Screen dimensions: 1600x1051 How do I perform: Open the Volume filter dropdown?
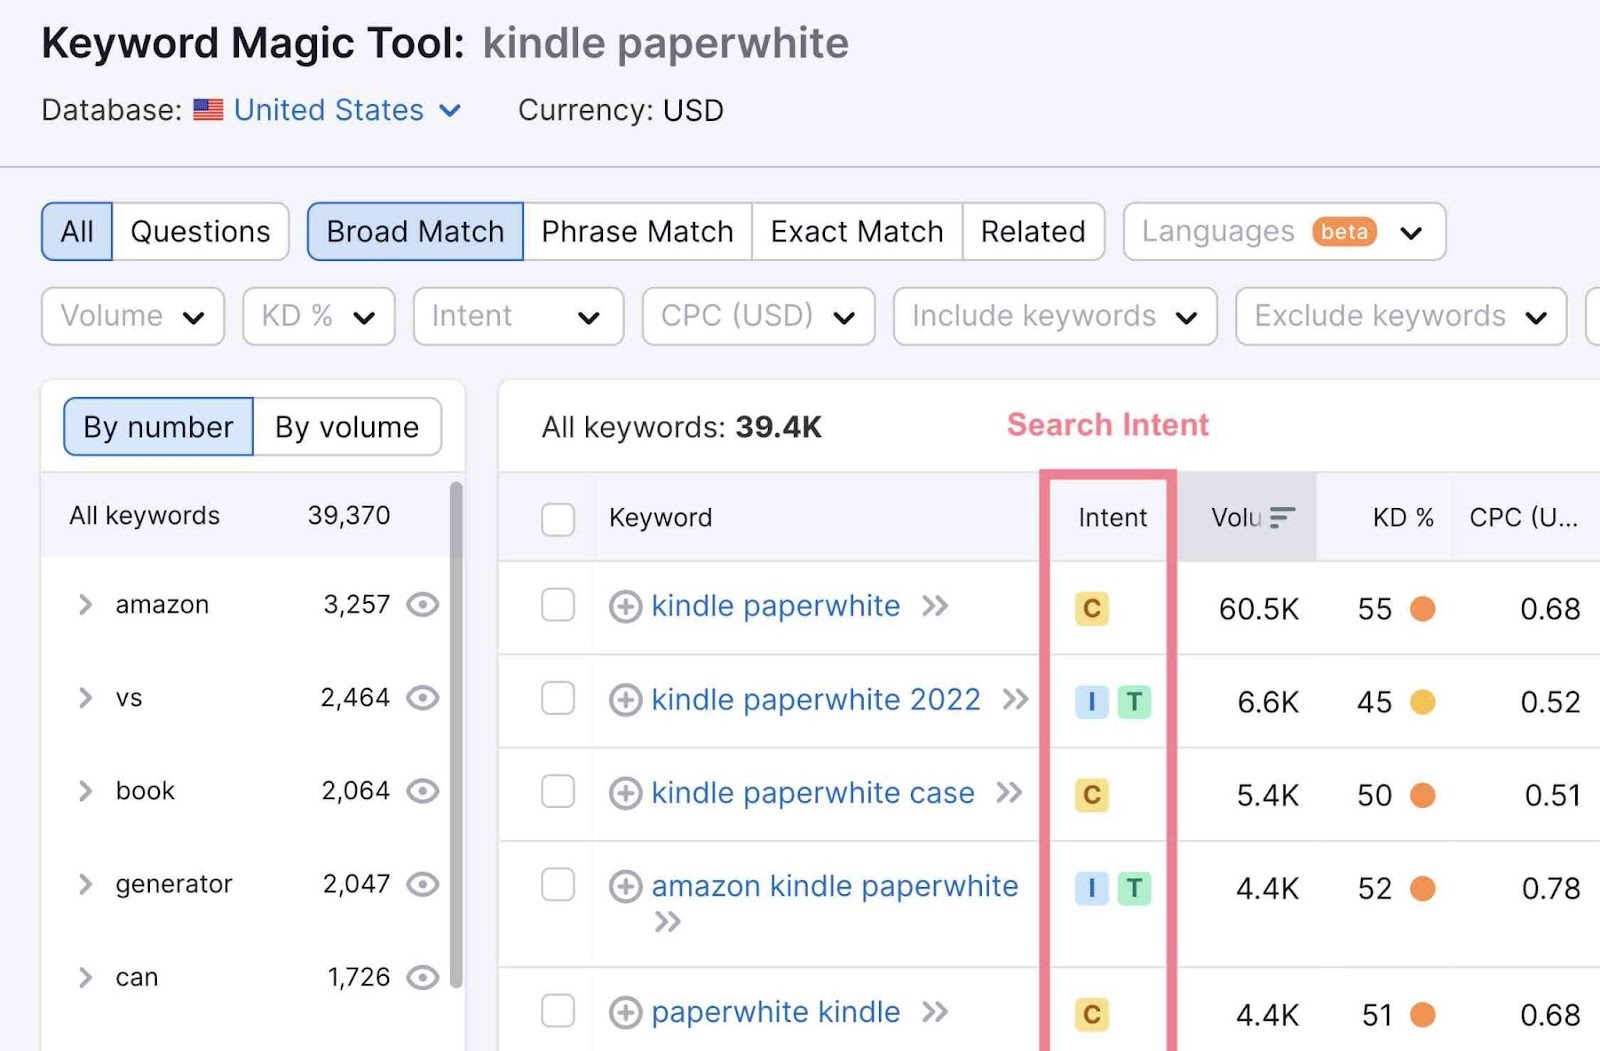coord(132,316)
